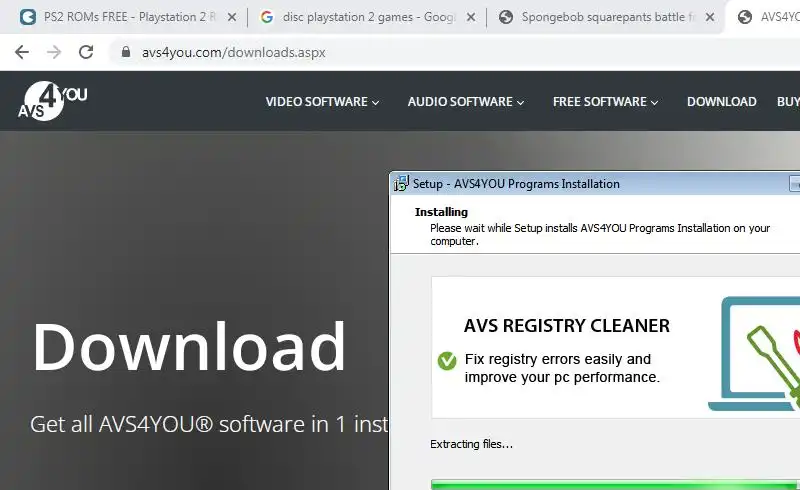
Task: Click the green installation progress bar
Action: [x=615, y=484]
